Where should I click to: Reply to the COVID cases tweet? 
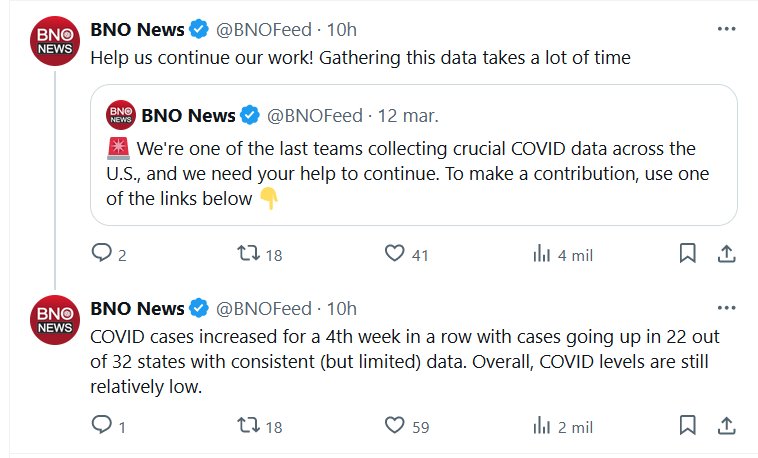point(100,426)
